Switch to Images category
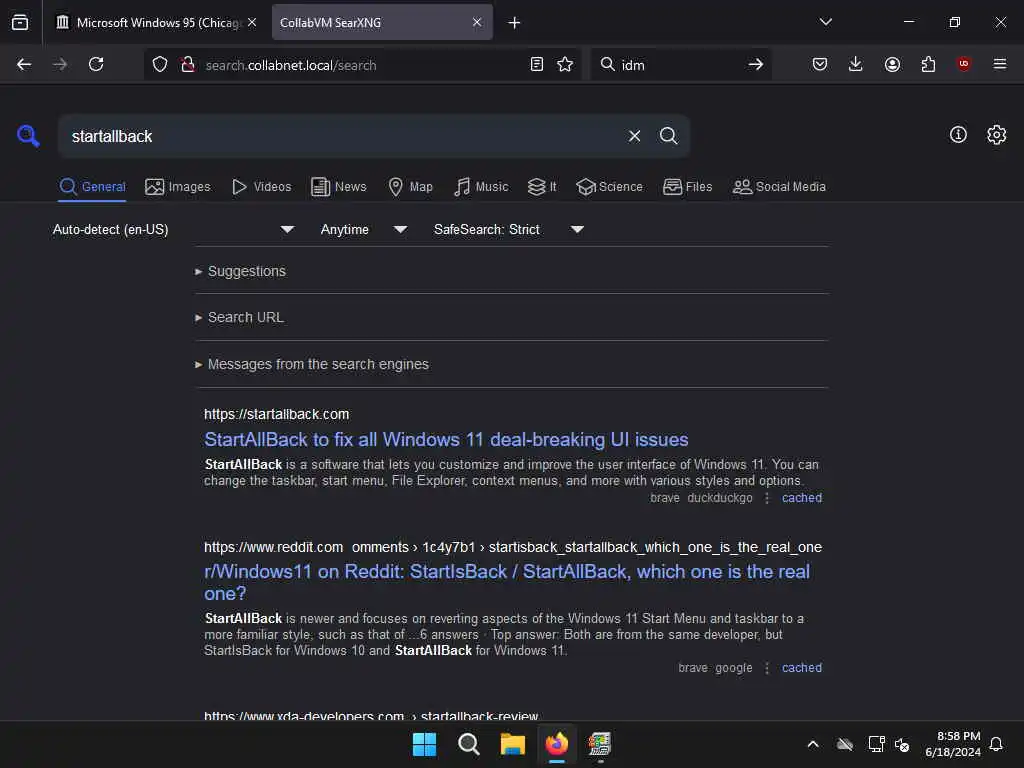Viewport: 1024px width, 768px height. tap(178, 187)
